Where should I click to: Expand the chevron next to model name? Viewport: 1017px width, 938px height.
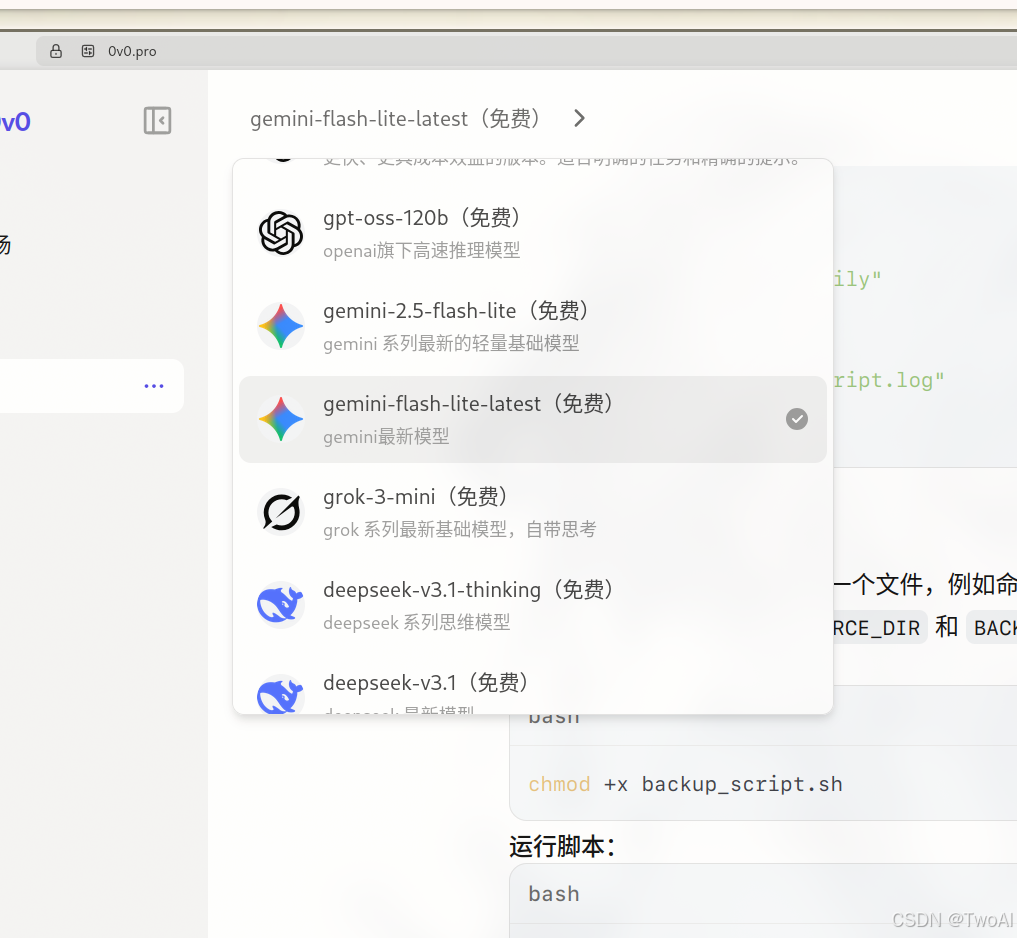(x=579, y=119)
